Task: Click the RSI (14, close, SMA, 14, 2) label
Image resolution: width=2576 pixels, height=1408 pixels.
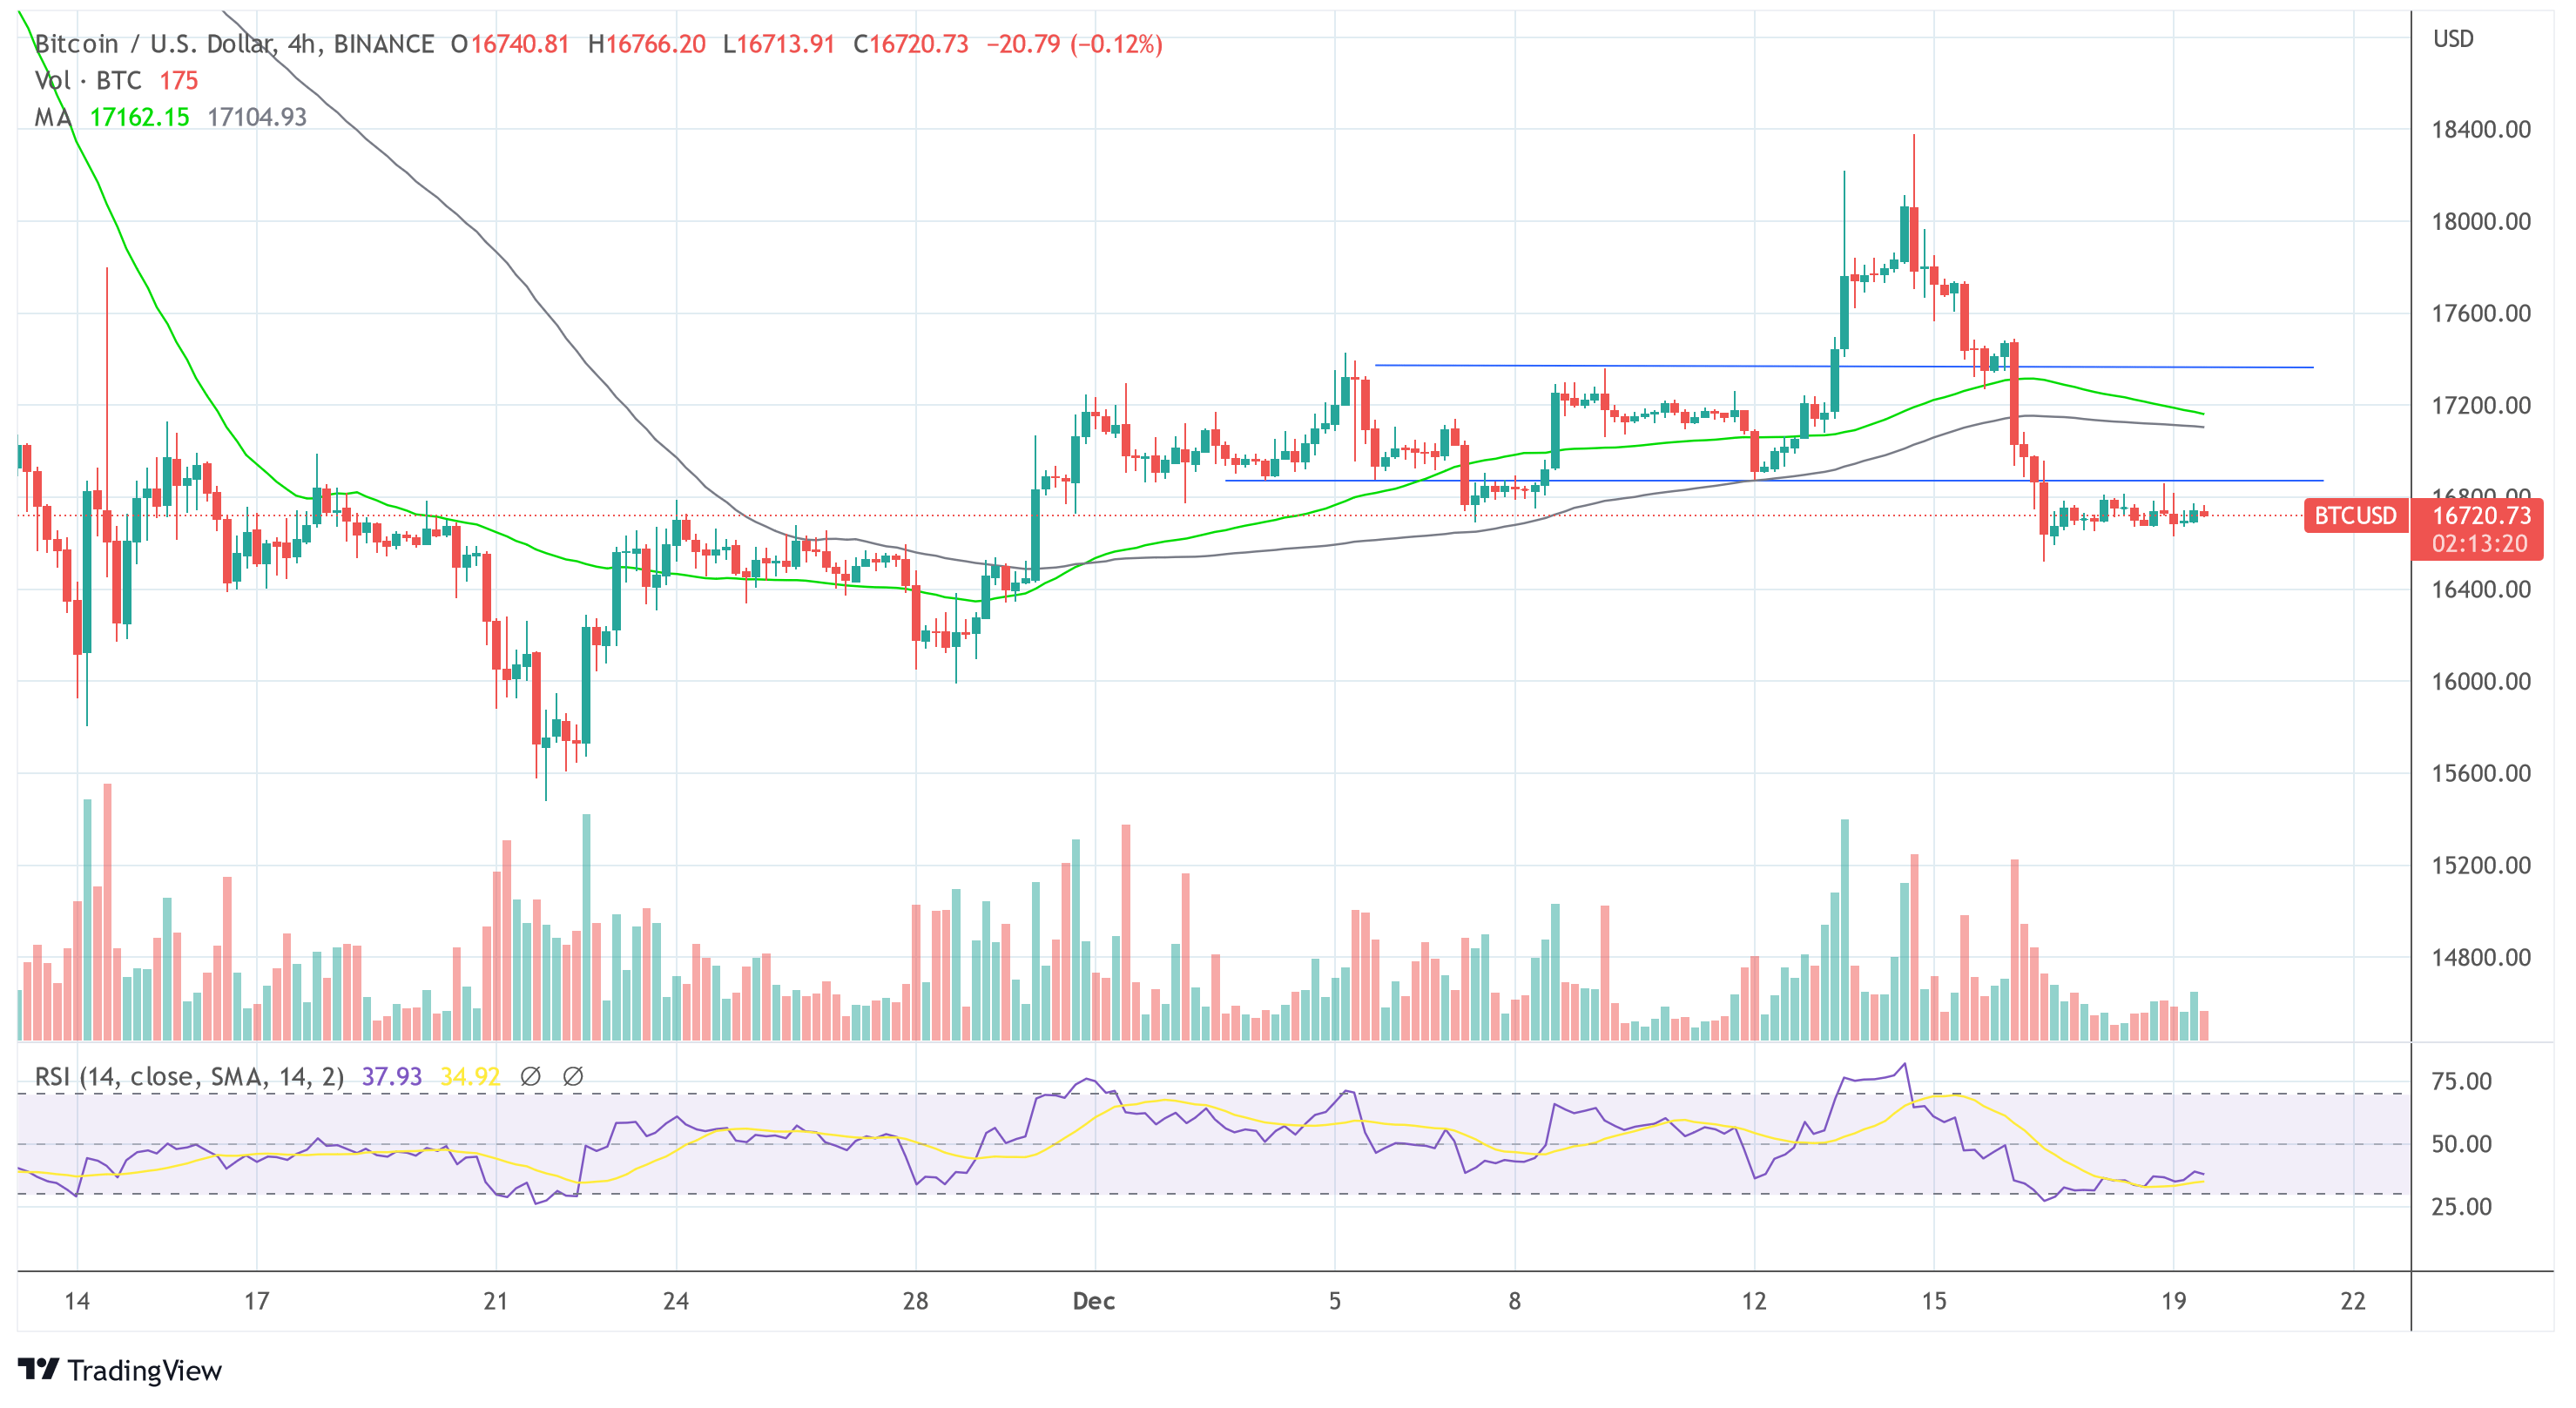Action: pyautogui.click(x=189, y=1076)
